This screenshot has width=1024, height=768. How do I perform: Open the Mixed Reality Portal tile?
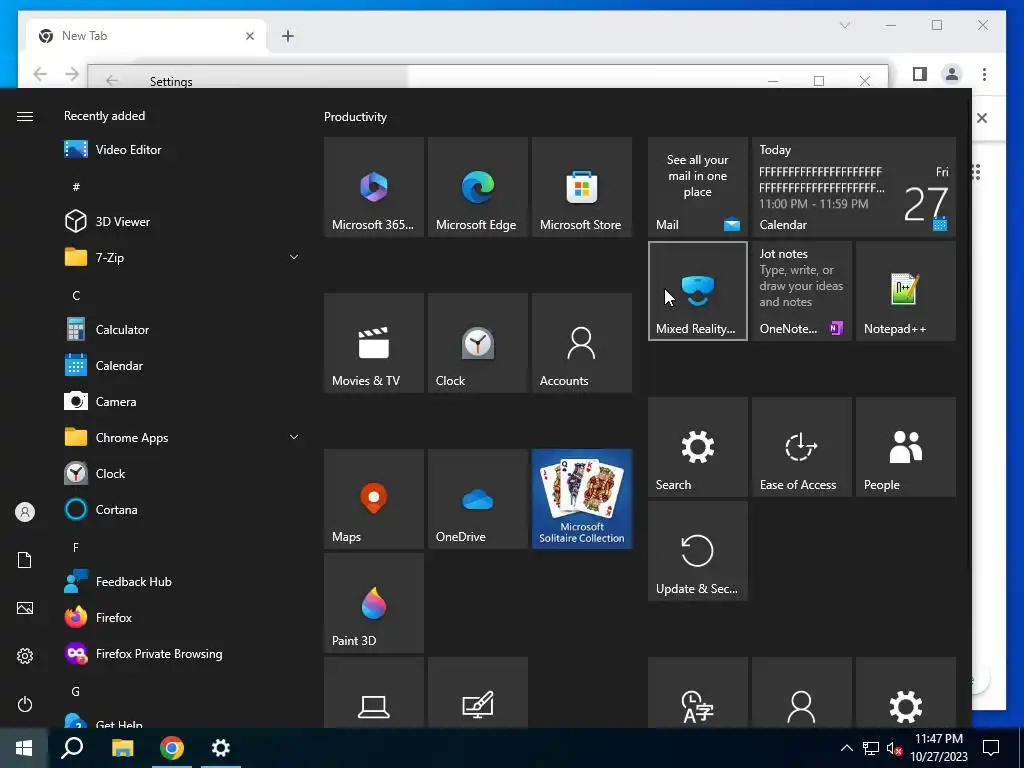pos(697,291)
